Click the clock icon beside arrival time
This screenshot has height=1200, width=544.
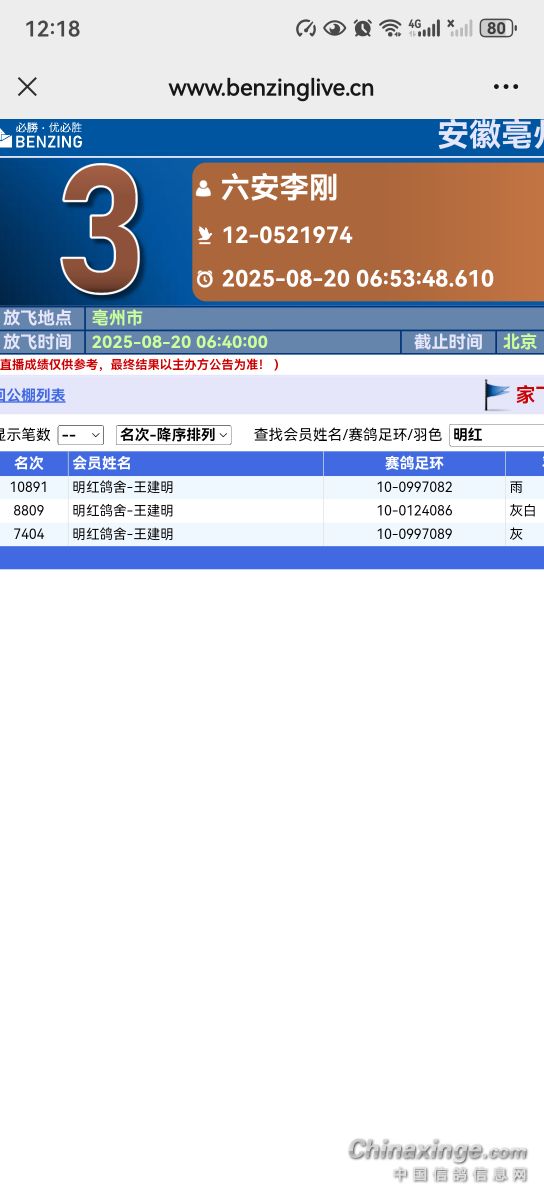205,279
